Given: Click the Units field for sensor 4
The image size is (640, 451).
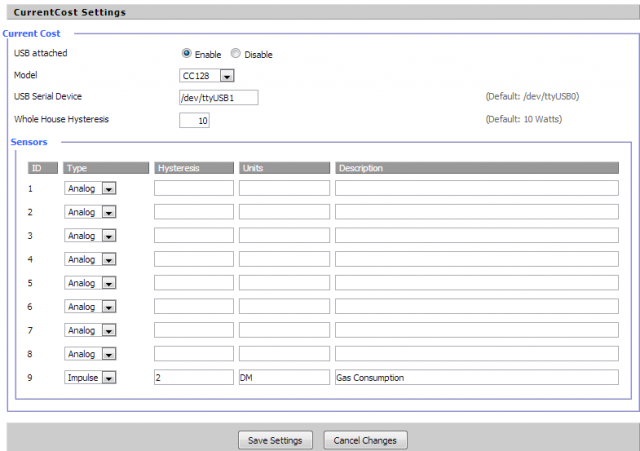Looking at the screenshot, I should pos(284,259).
